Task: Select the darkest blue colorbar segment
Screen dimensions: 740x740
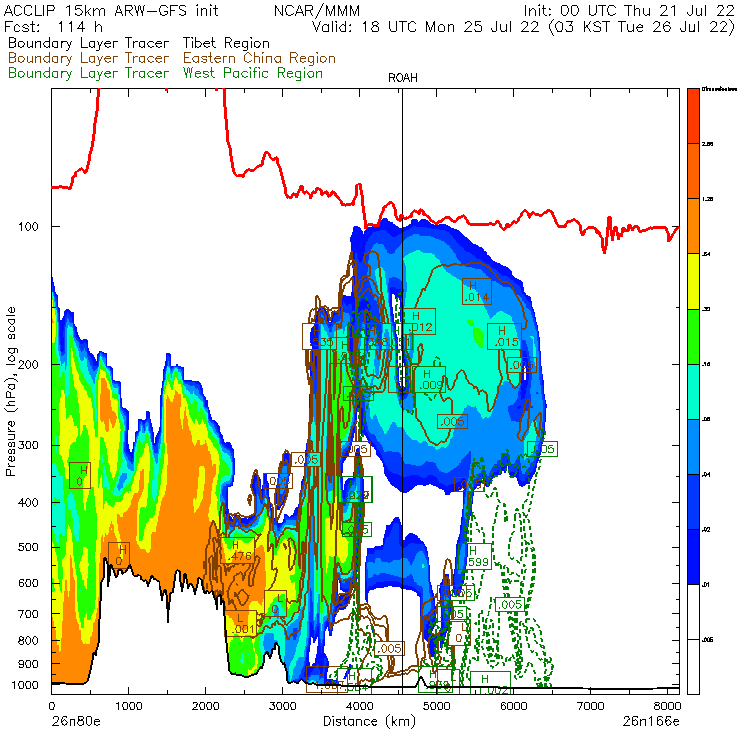Action: pyautogui.click(x=693, y=557)
